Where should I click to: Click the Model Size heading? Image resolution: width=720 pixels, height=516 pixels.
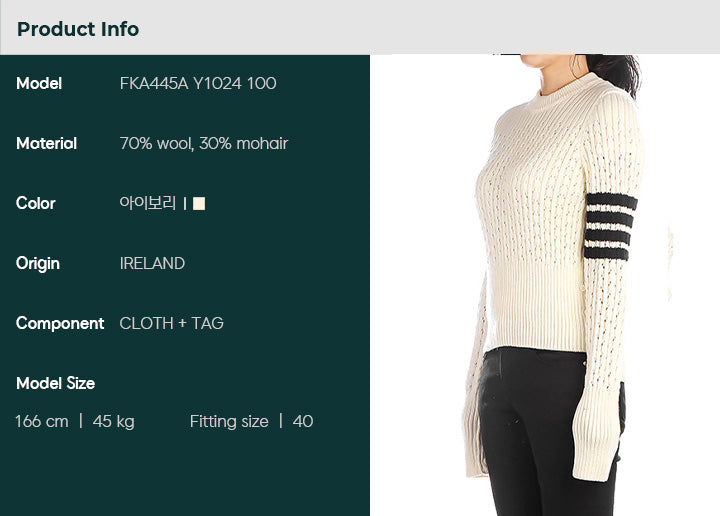(56, 383)
